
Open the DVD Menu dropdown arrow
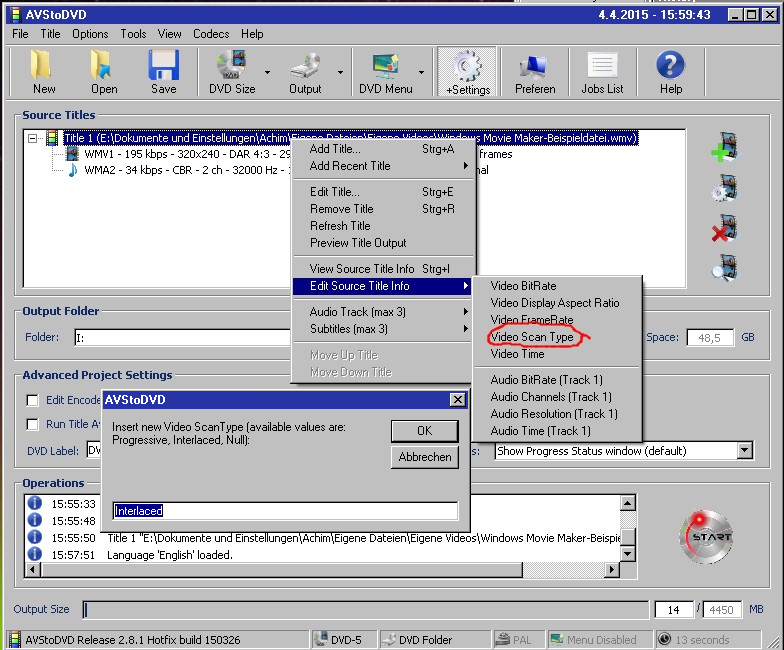click(x=422, y=72)
